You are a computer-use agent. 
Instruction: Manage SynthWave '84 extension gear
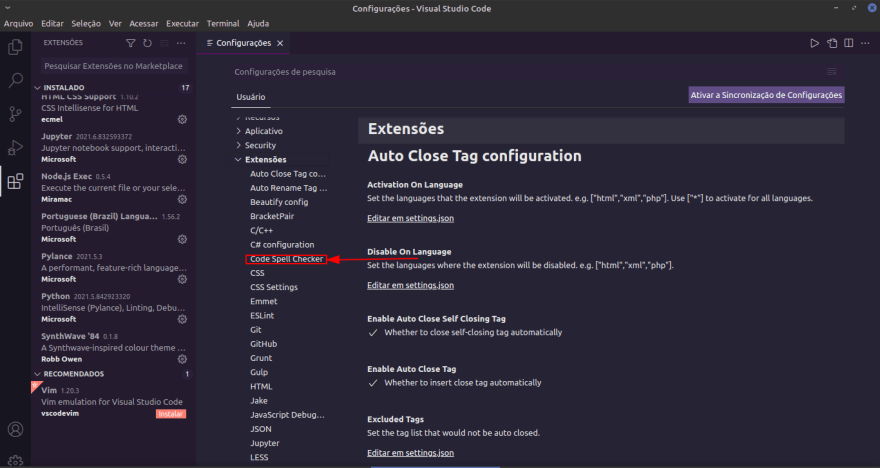click(x=182, y=359)
